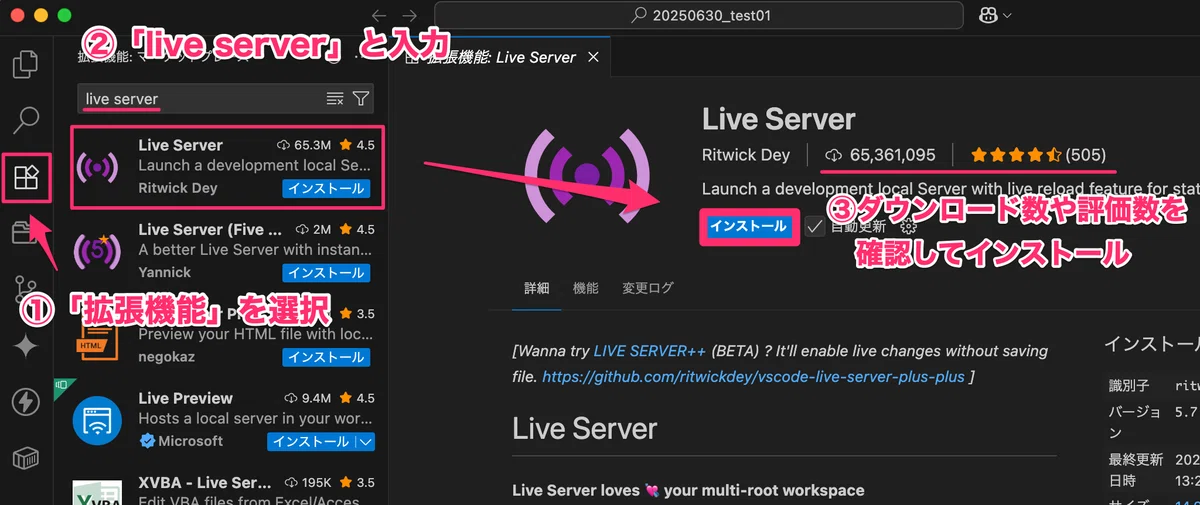Open the extensions filter funnel icon
This screenshot has width=1200, height=505.
(x=360, y=98)
